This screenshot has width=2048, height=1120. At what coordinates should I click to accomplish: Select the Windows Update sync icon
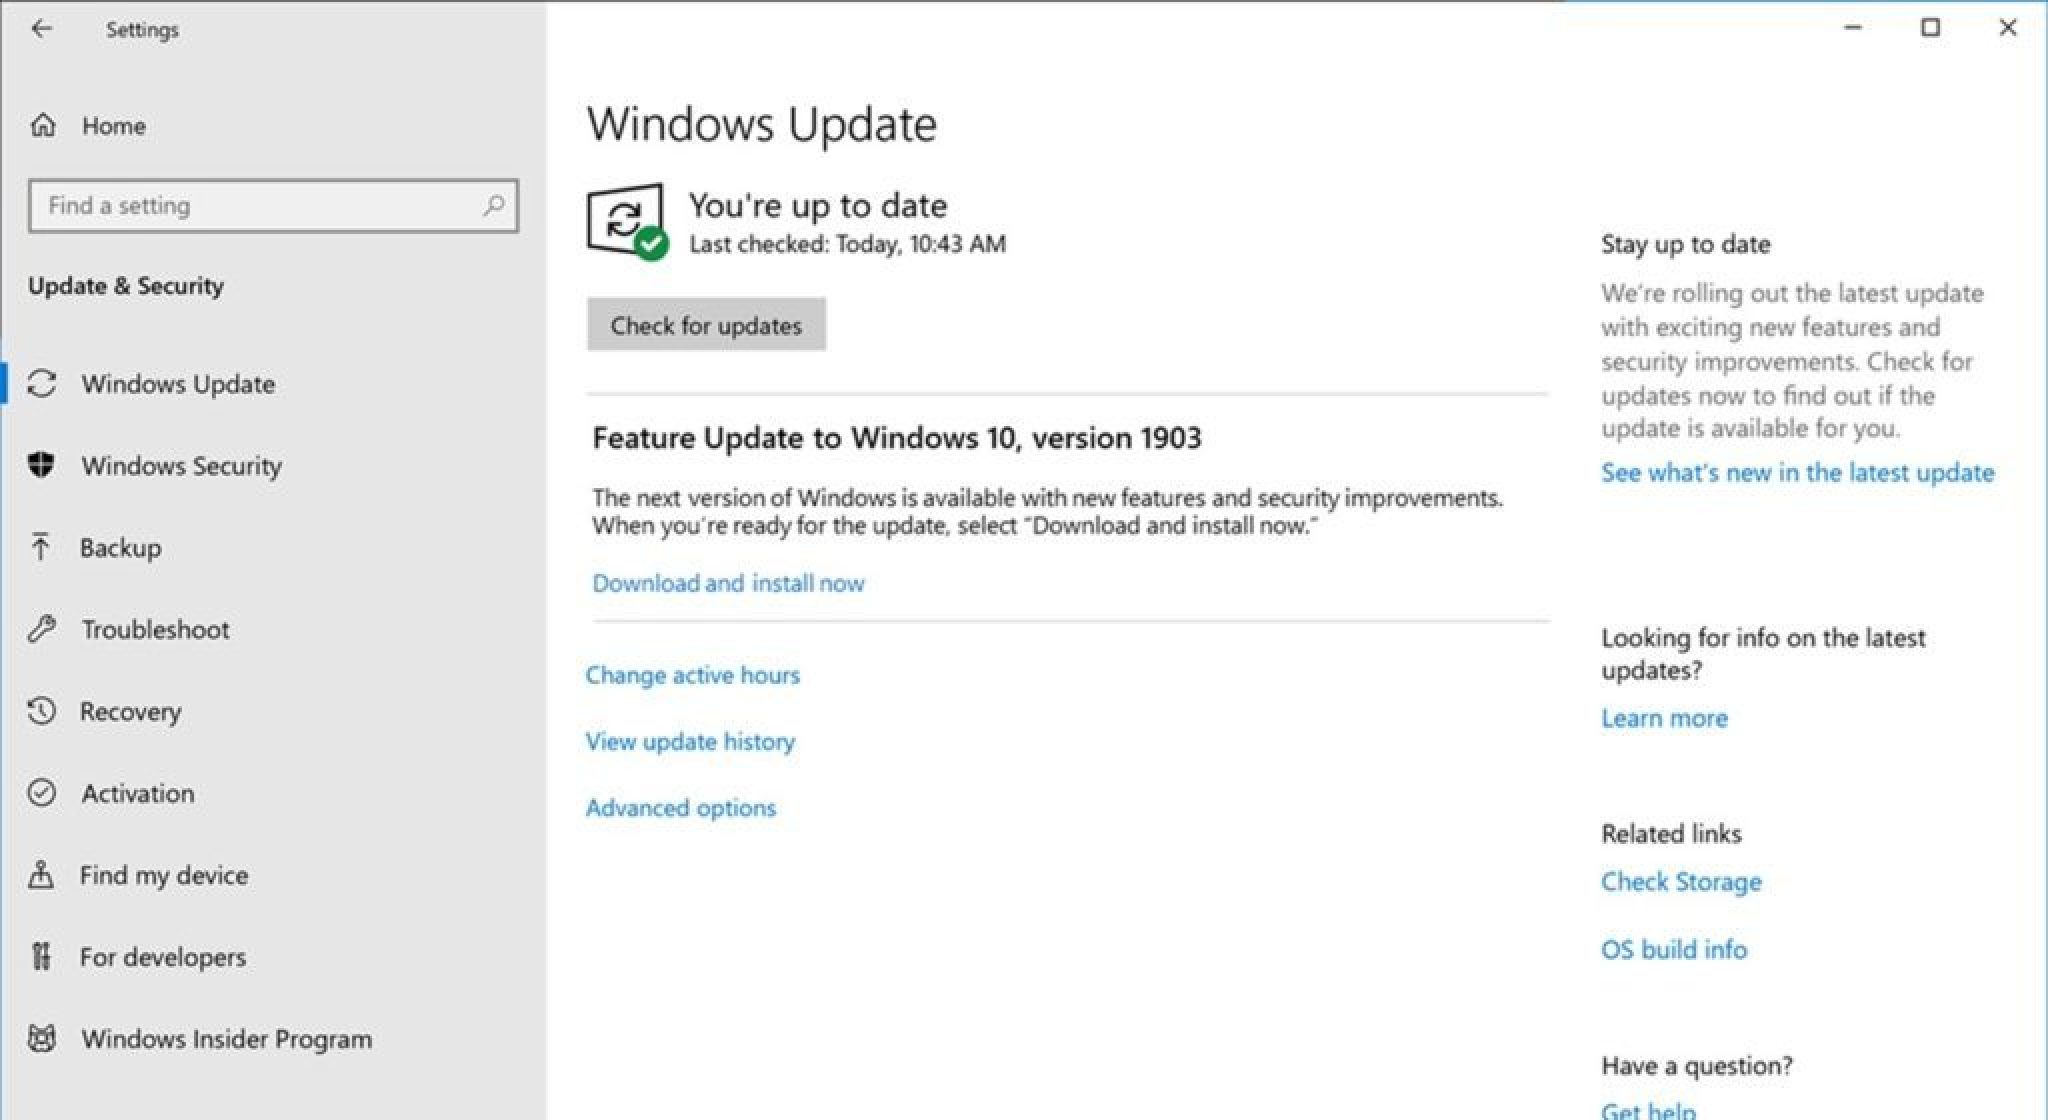click(42, 383)
